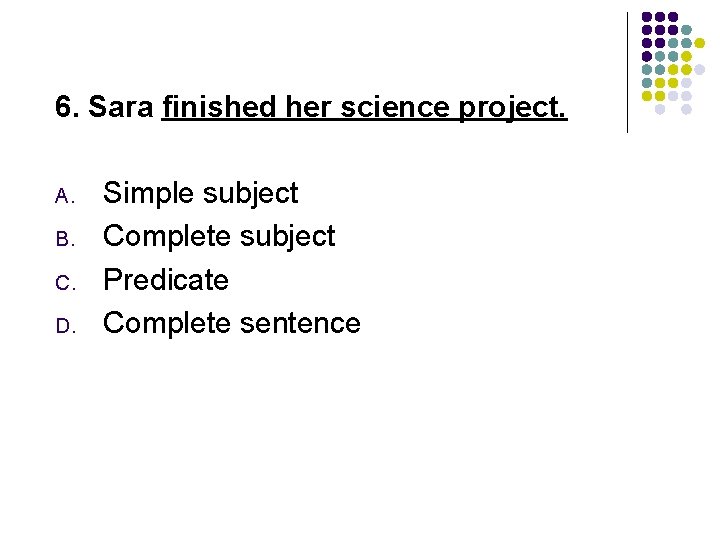The image size is (720, 540).
Task: Click the bottom-left pale lavender dot
Action: [660, 109]
